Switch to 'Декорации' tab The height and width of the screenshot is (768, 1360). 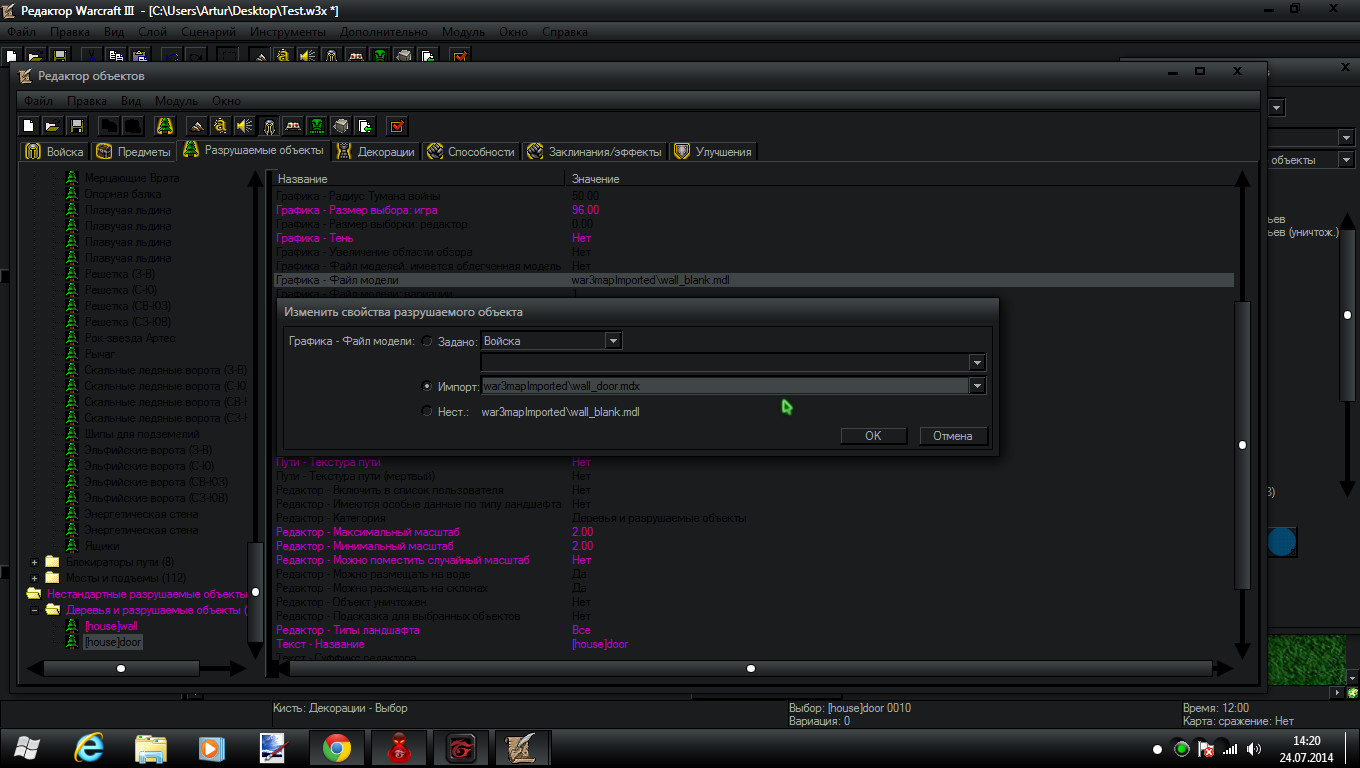coord(376,152)
